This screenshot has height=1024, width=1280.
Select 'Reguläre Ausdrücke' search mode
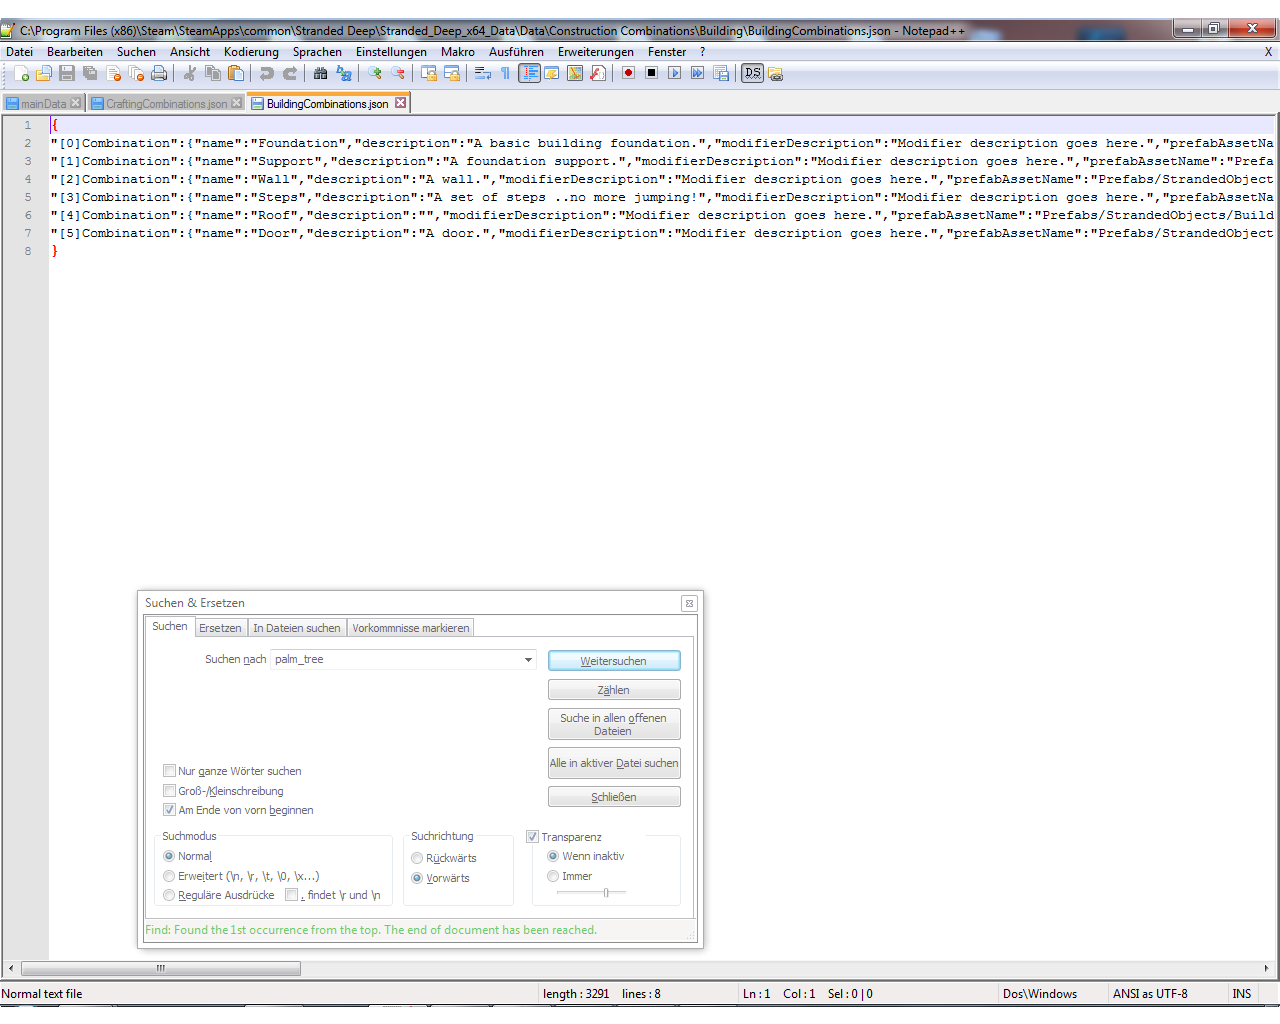click(169, 895)
